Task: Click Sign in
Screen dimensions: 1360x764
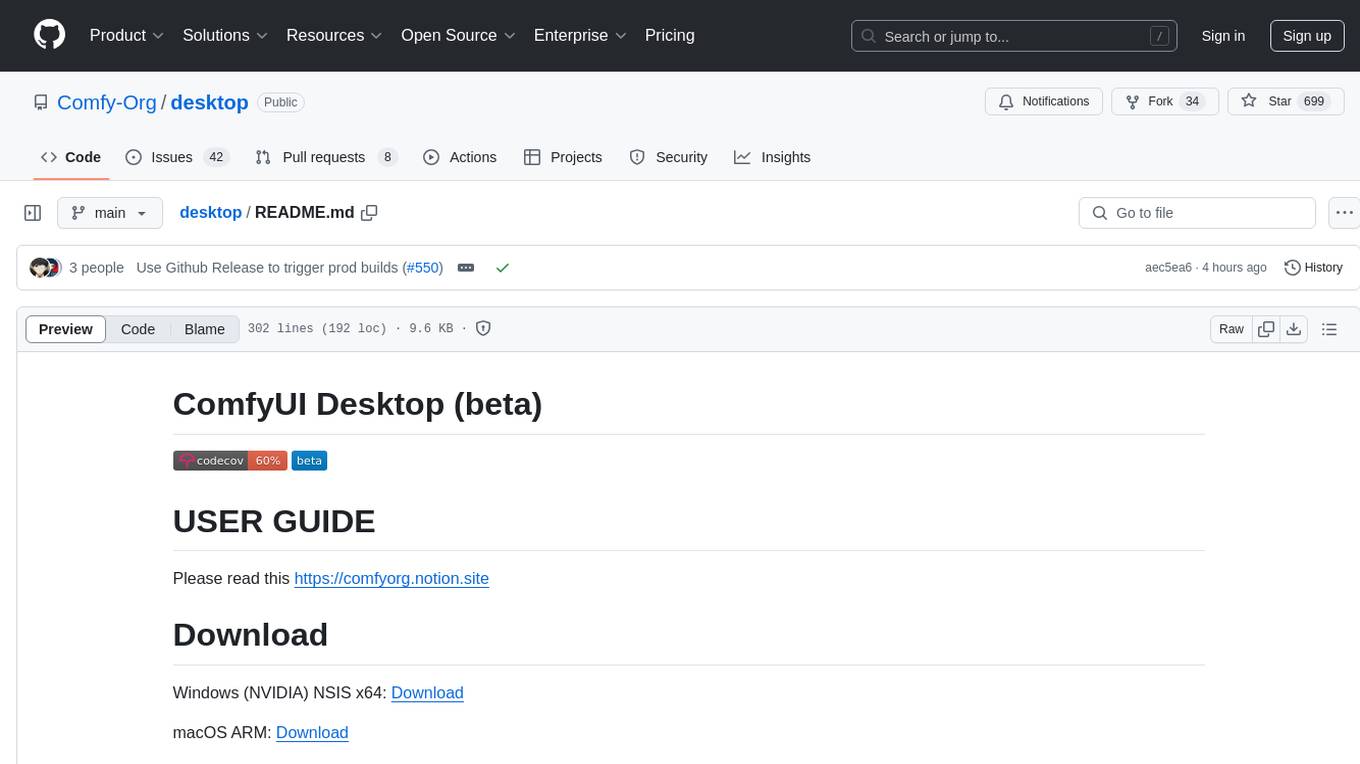Action: click(x=1223, y=36)
